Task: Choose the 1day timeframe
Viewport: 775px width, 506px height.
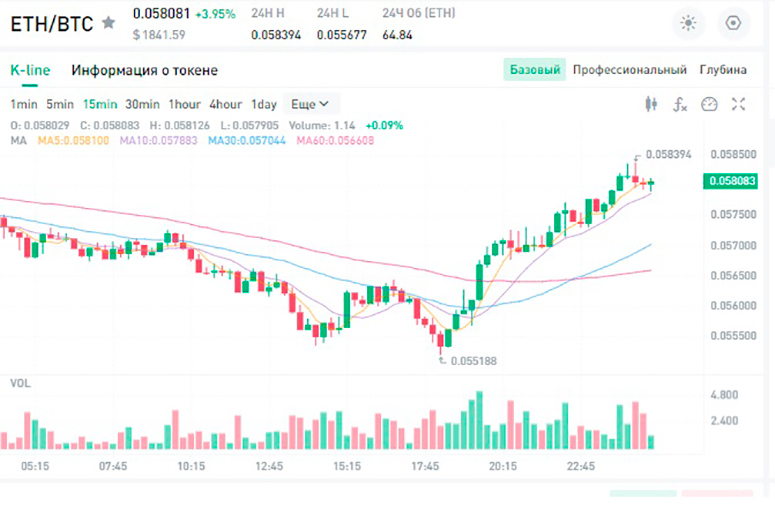Action: click(x=264, y=104)
